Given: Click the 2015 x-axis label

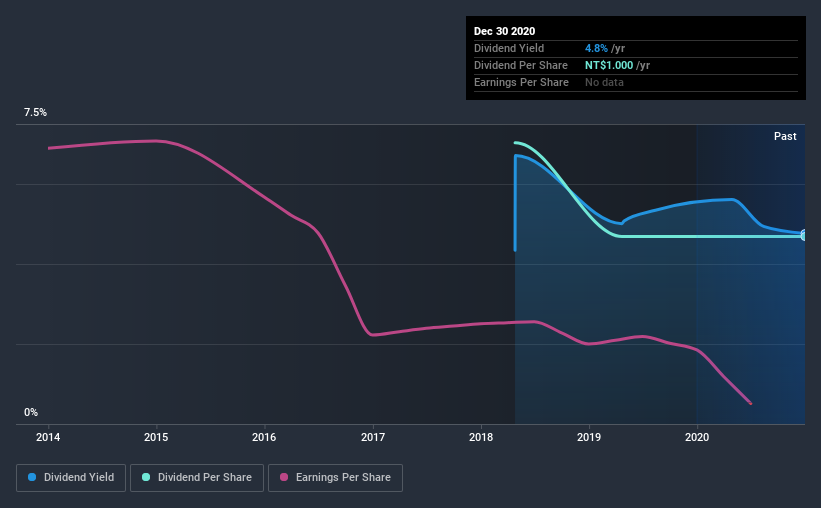Looking at the screenshot, I should (156, 437).
